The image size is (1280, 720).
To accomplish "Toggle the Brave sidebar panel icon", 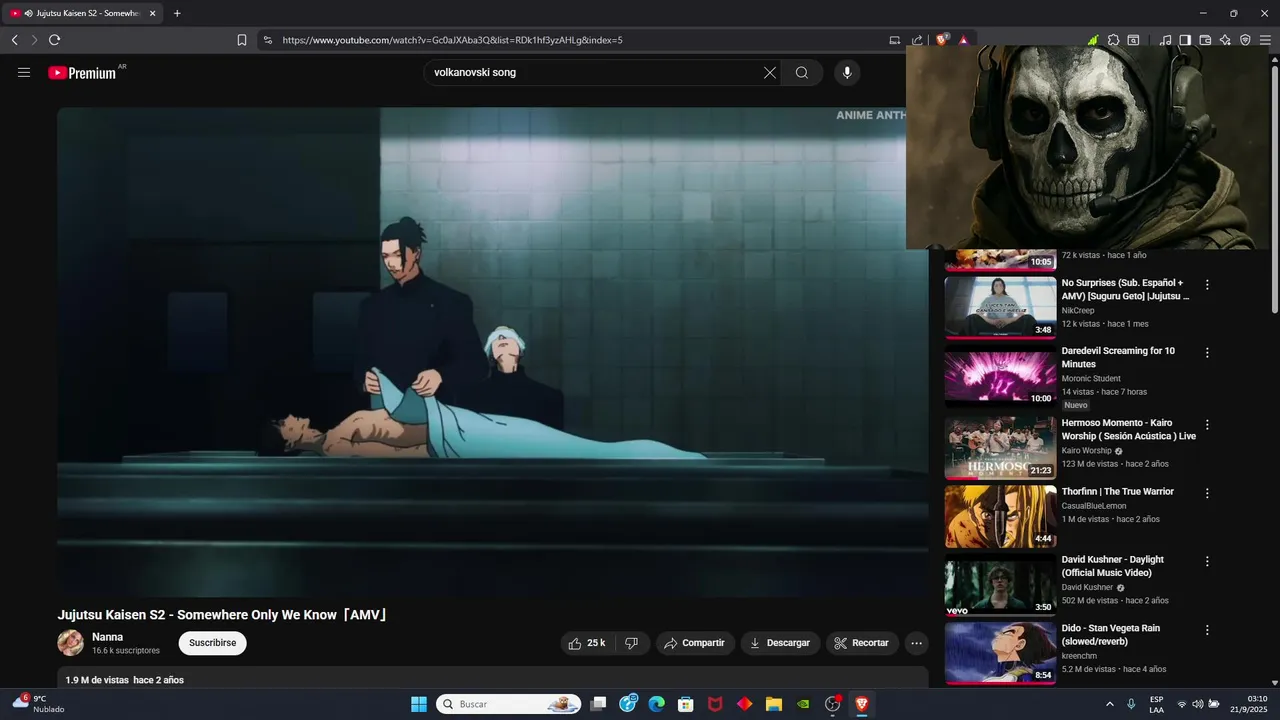I will [x=1185, y=40].
